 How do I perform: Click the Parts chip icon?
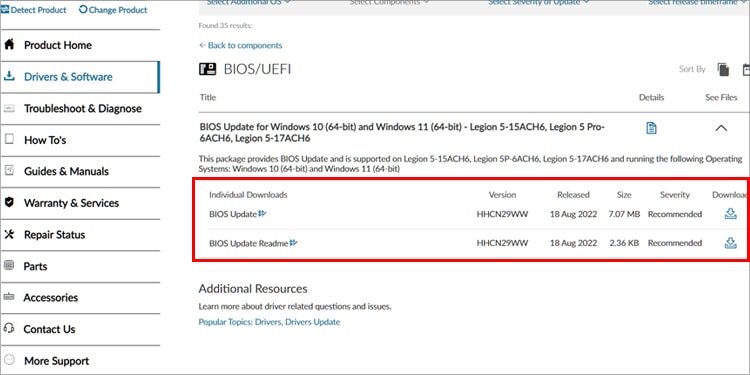(9, 265)
